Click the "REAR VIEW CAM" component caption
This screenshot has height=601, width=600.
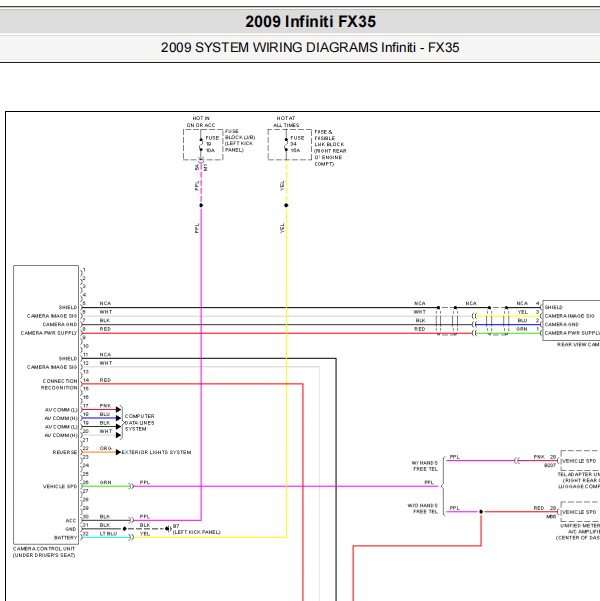click(x=578, y=345)
